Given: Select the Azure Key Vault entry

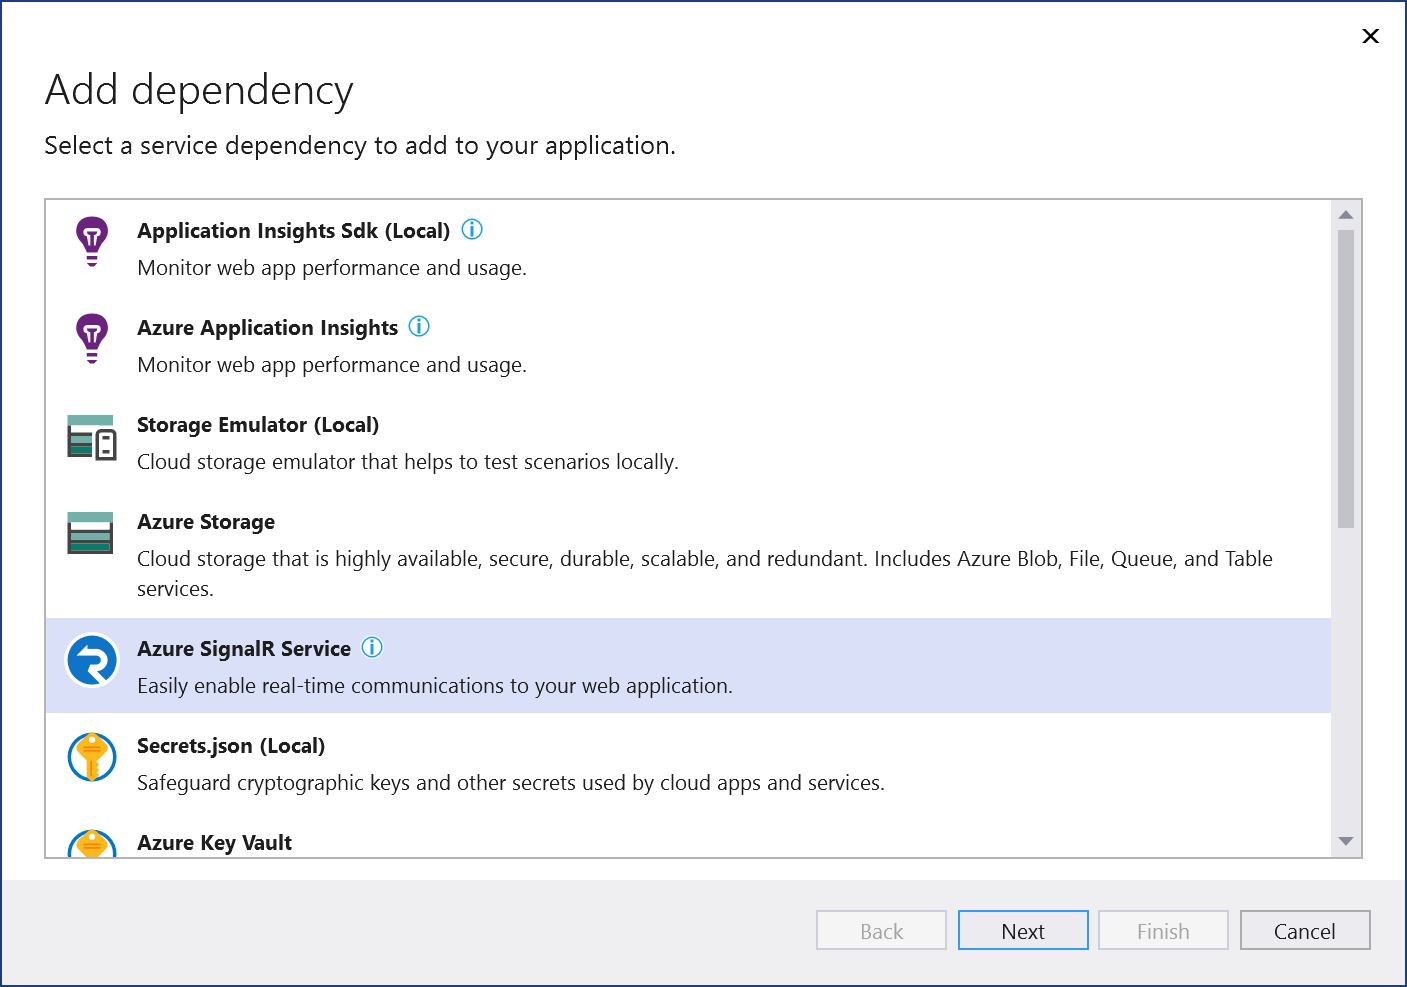Looking at the screenshot, I should pos(214,842).
